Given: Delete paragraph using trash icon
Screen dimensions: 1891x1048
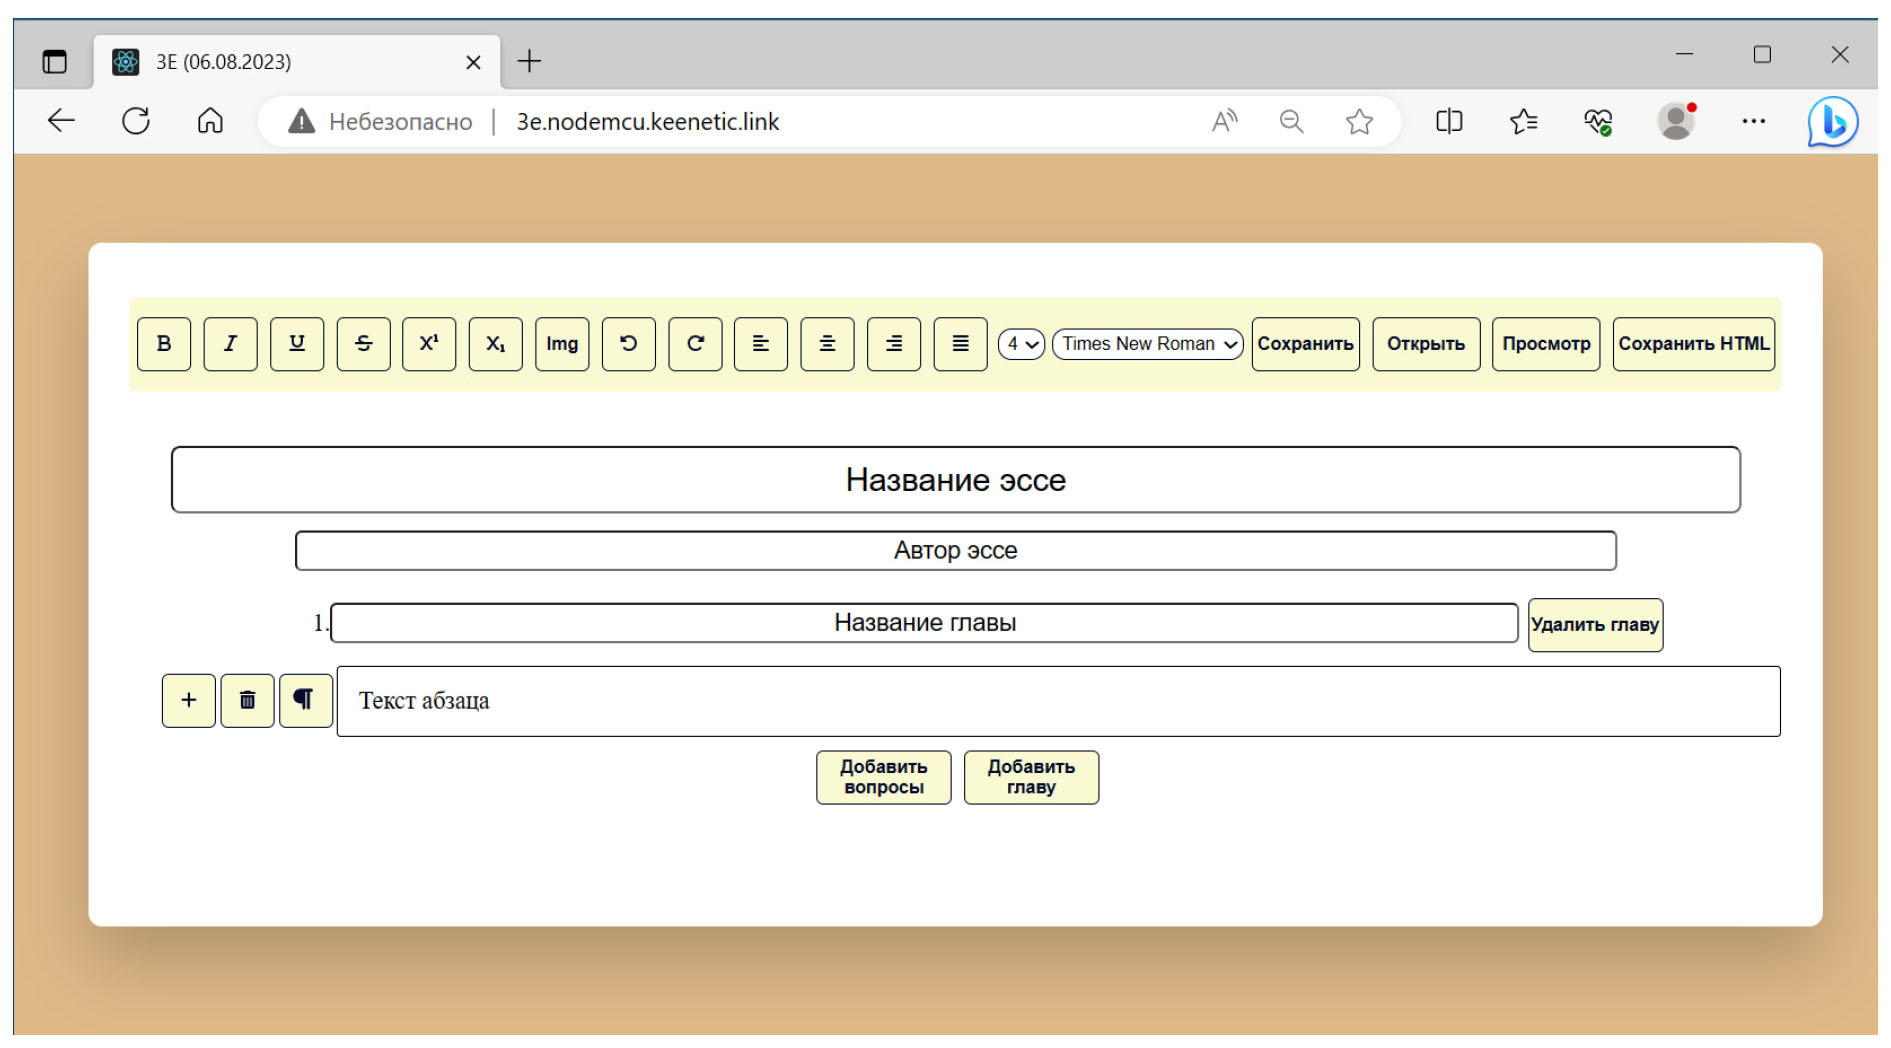Looking at the screenshot, I should 247,700.
